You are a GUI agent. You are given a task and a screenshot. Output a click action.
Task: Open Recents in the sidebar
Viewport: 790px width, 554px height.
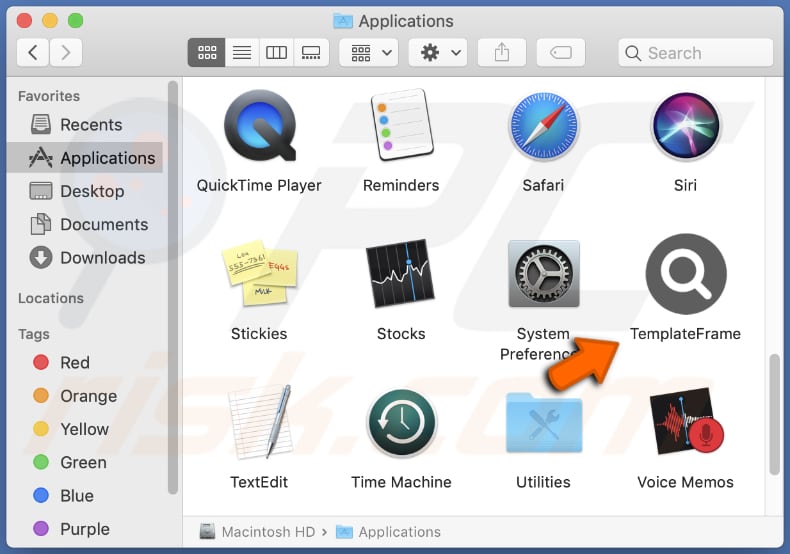(85, 124)
